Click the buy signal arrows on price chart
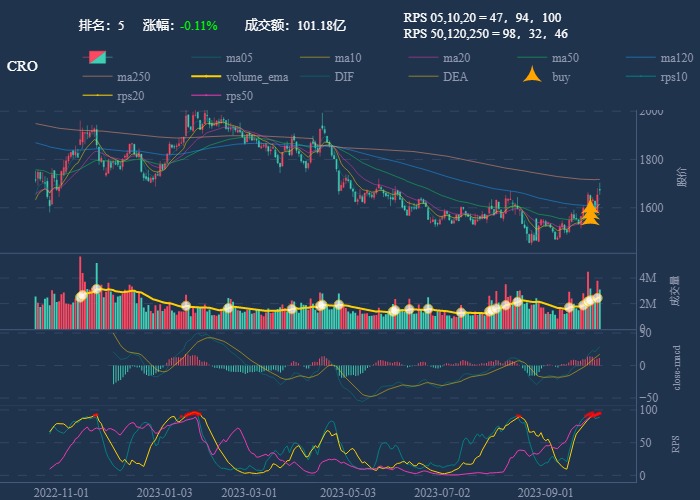This screenshot has height=500, width=700. [x=590, y=212]
